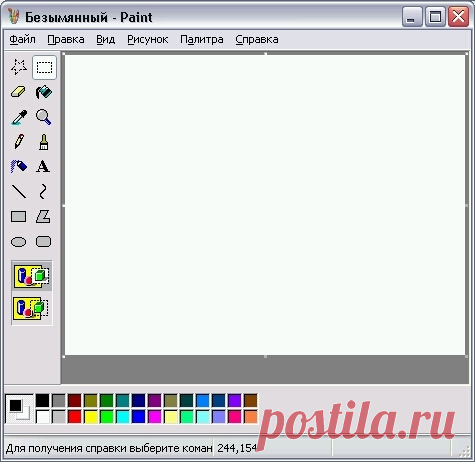The width and height of the screenshot is (475, 462).
Task: Select the Pick Color eyedropper tool
Action: click(19, 117)
